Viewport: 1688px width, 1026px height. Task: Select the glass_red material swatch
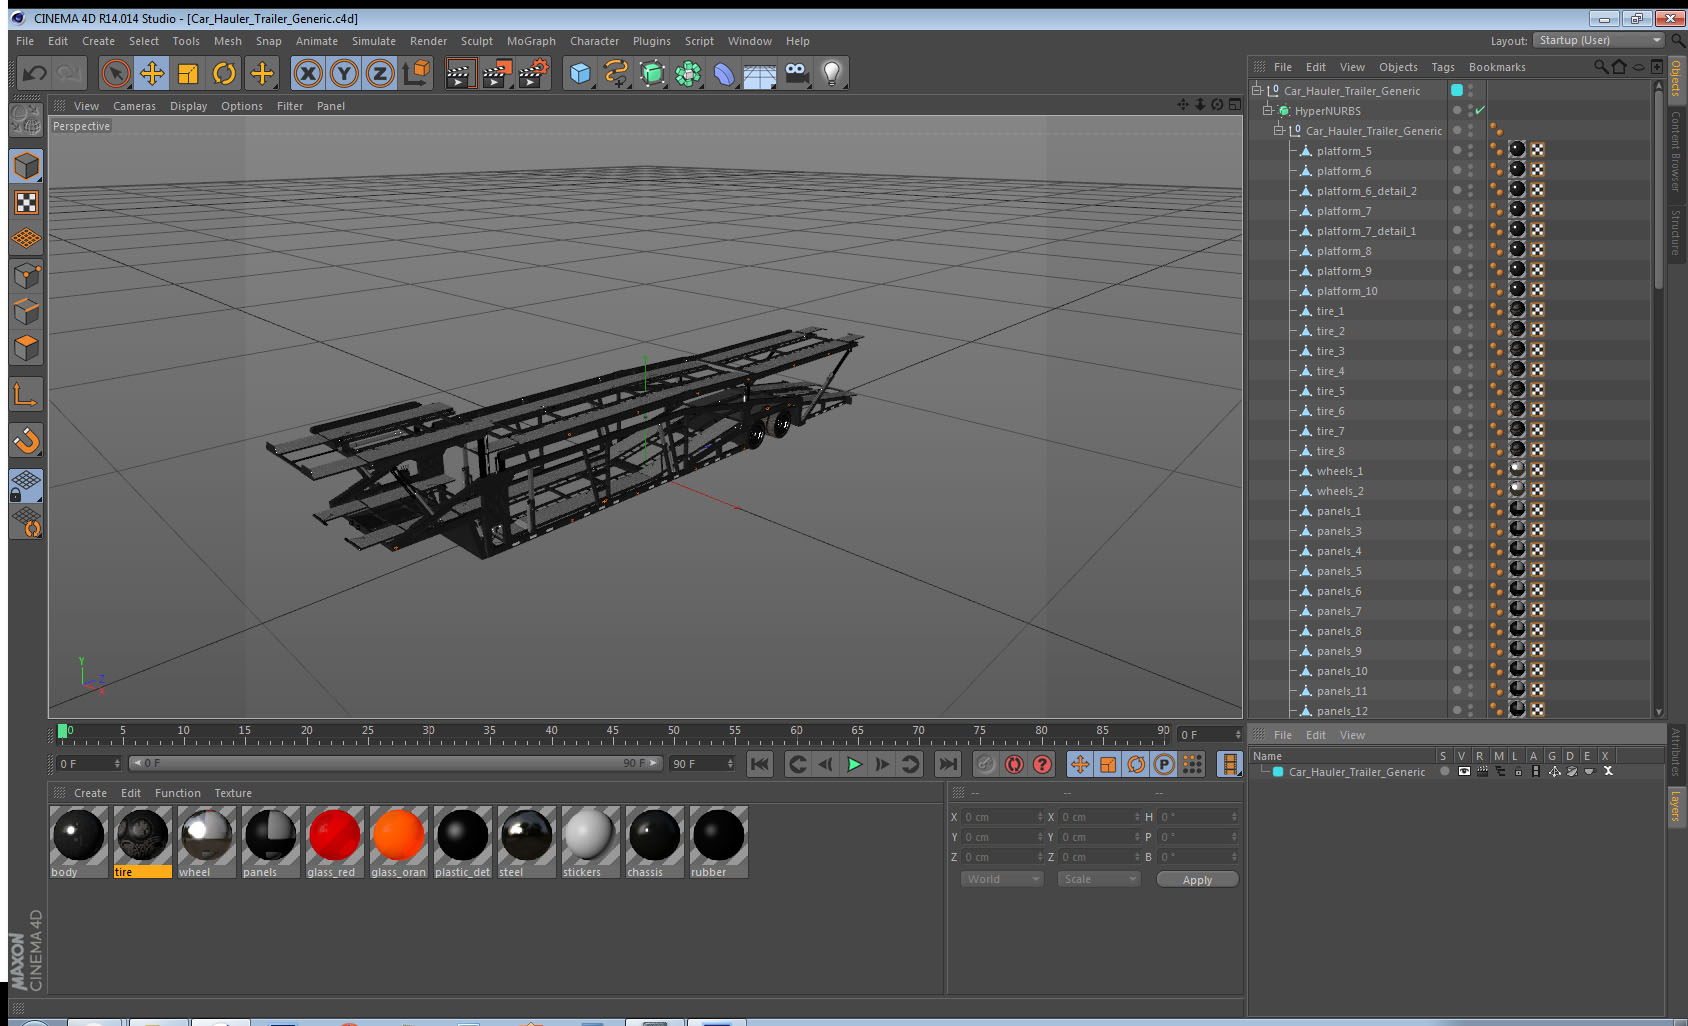[x=334, y=842]
